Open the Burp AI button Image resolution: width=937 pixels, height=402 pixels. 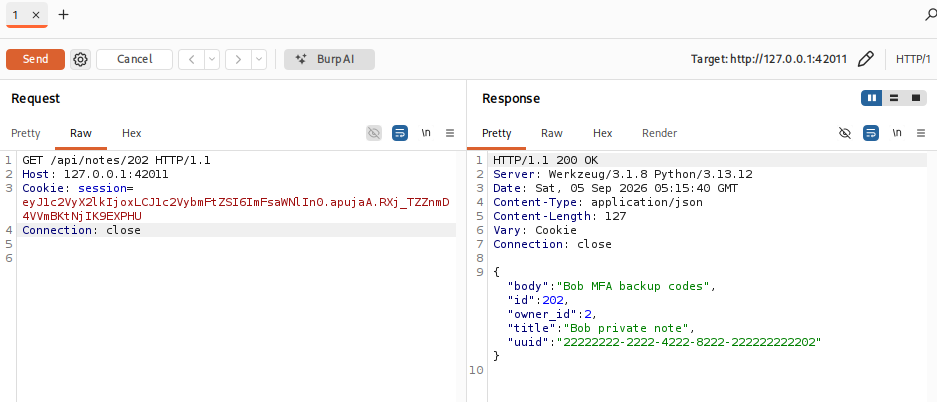[x=329, y=59]
